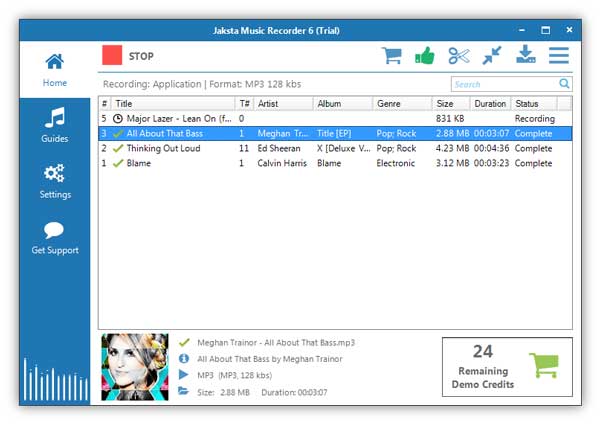Sort list by Artist column header
This screenshot has width=600, height=424.
(283, 104)
